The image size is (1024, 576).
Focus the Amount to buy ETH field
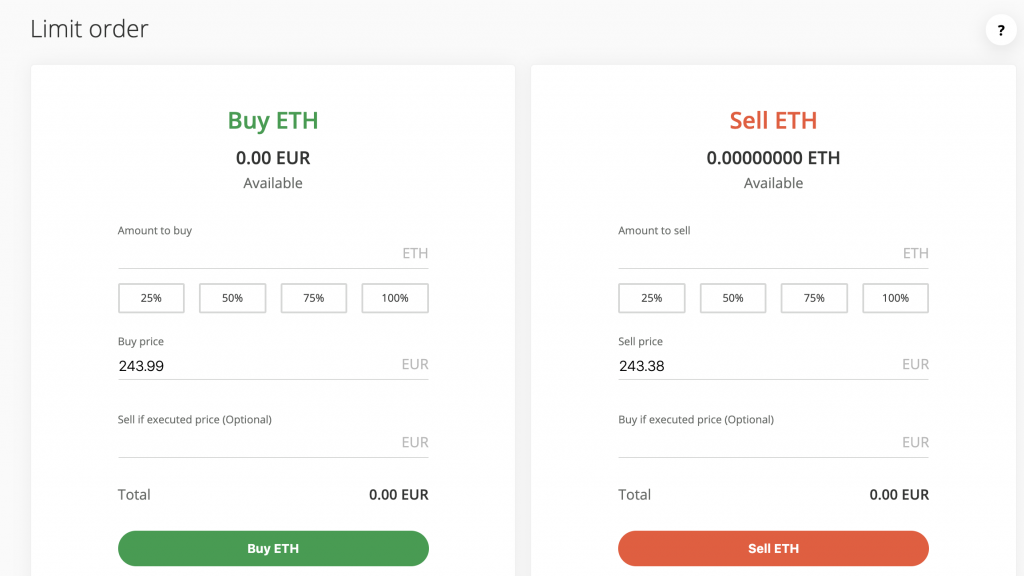tap(273, 254)
